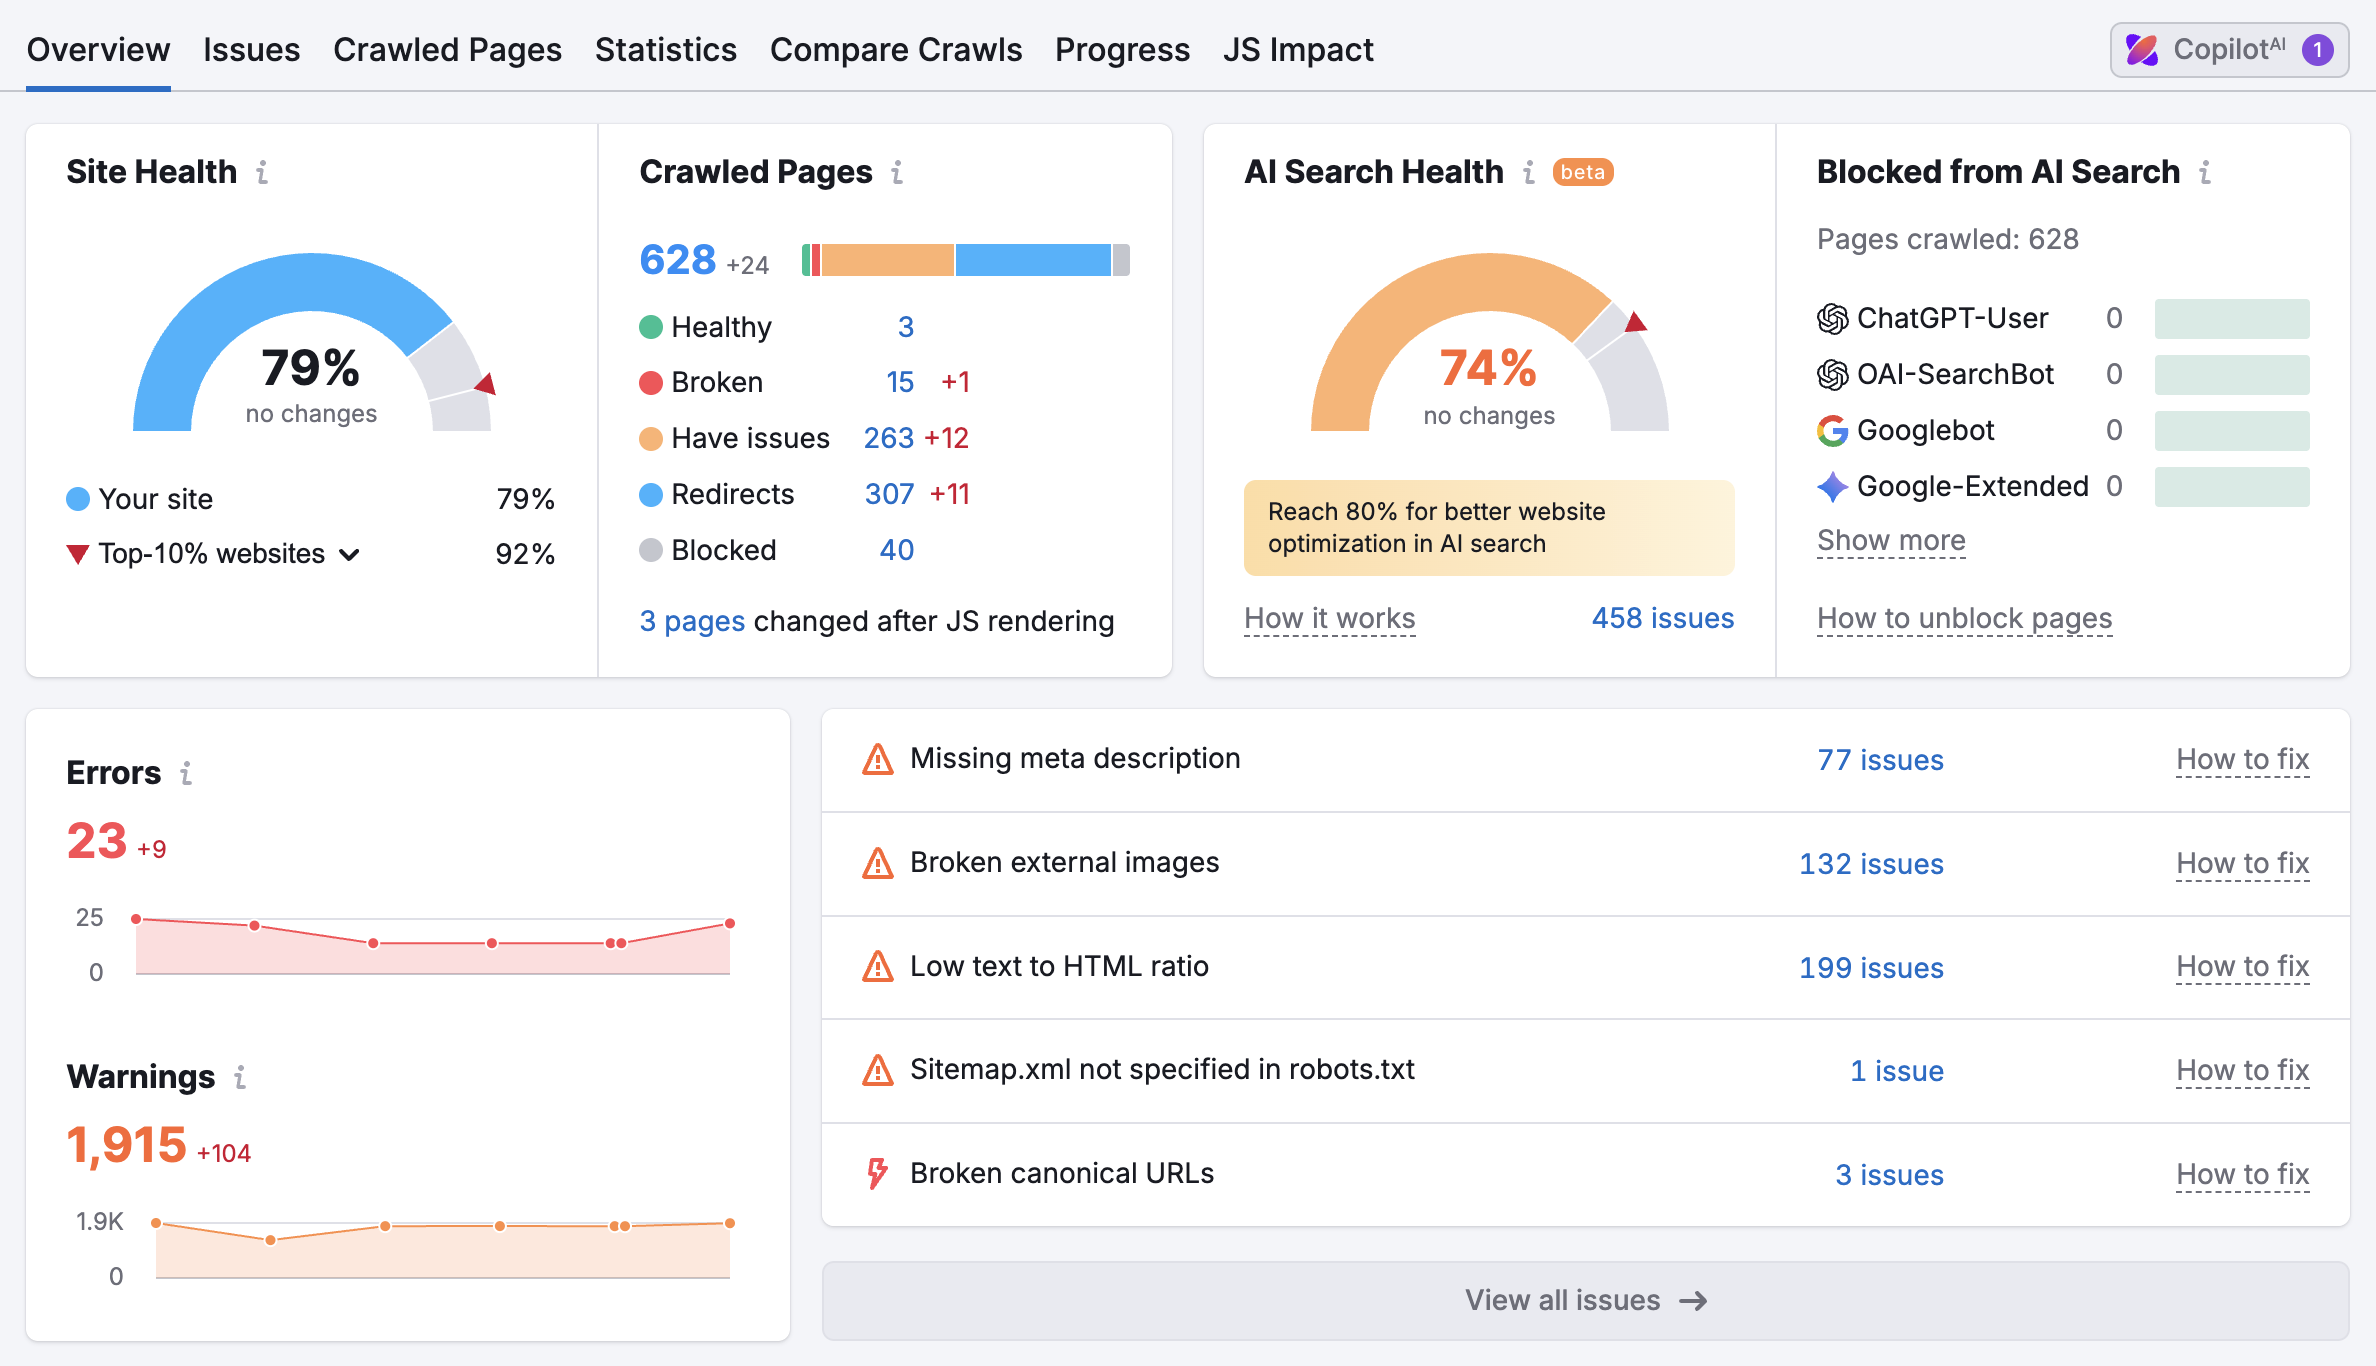Viewport: 2376px width, 1366px height.
Task: Open the JS Impact tab
Action: (1298, 49)
